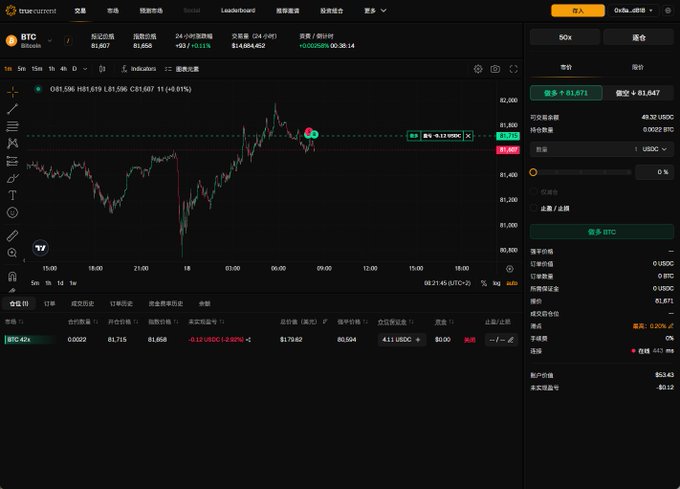Toggle auto scale on chart

(512, 283)
